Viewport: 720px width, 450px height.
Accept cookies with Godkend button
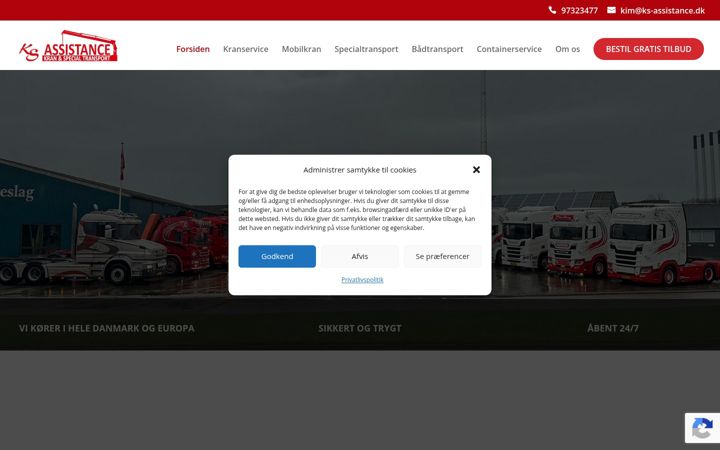tap(277, 256)
